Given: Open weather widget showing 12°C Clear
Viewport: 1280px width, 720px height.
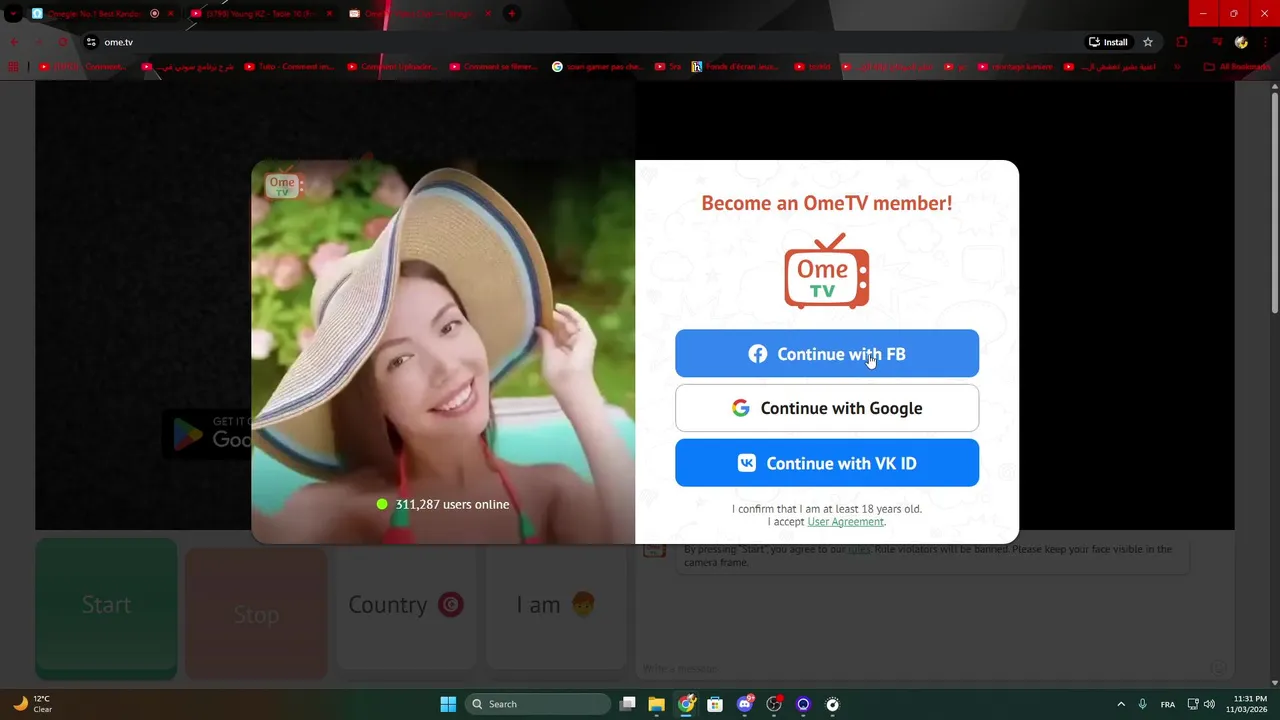Looking at the screenshot, I should click(x=32, y=704).
